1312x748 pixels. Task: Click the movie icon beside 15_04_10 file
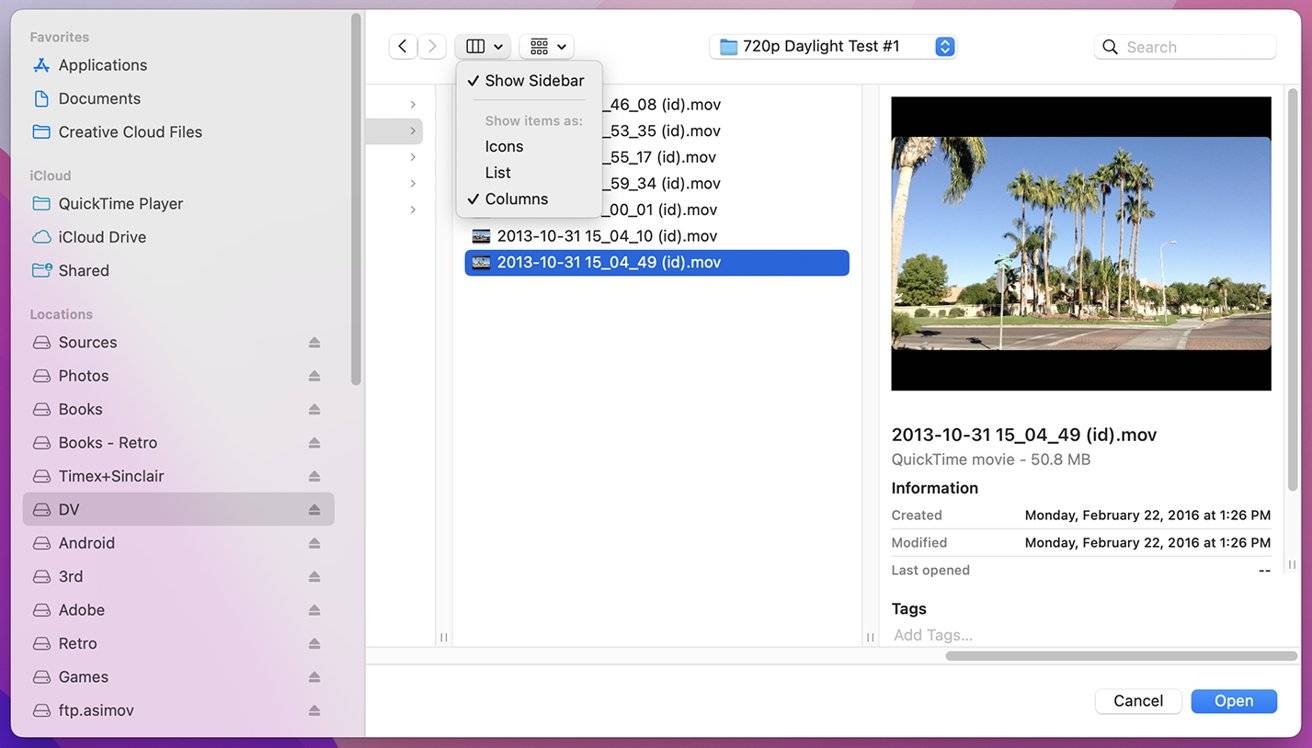[x=481, y=236]
